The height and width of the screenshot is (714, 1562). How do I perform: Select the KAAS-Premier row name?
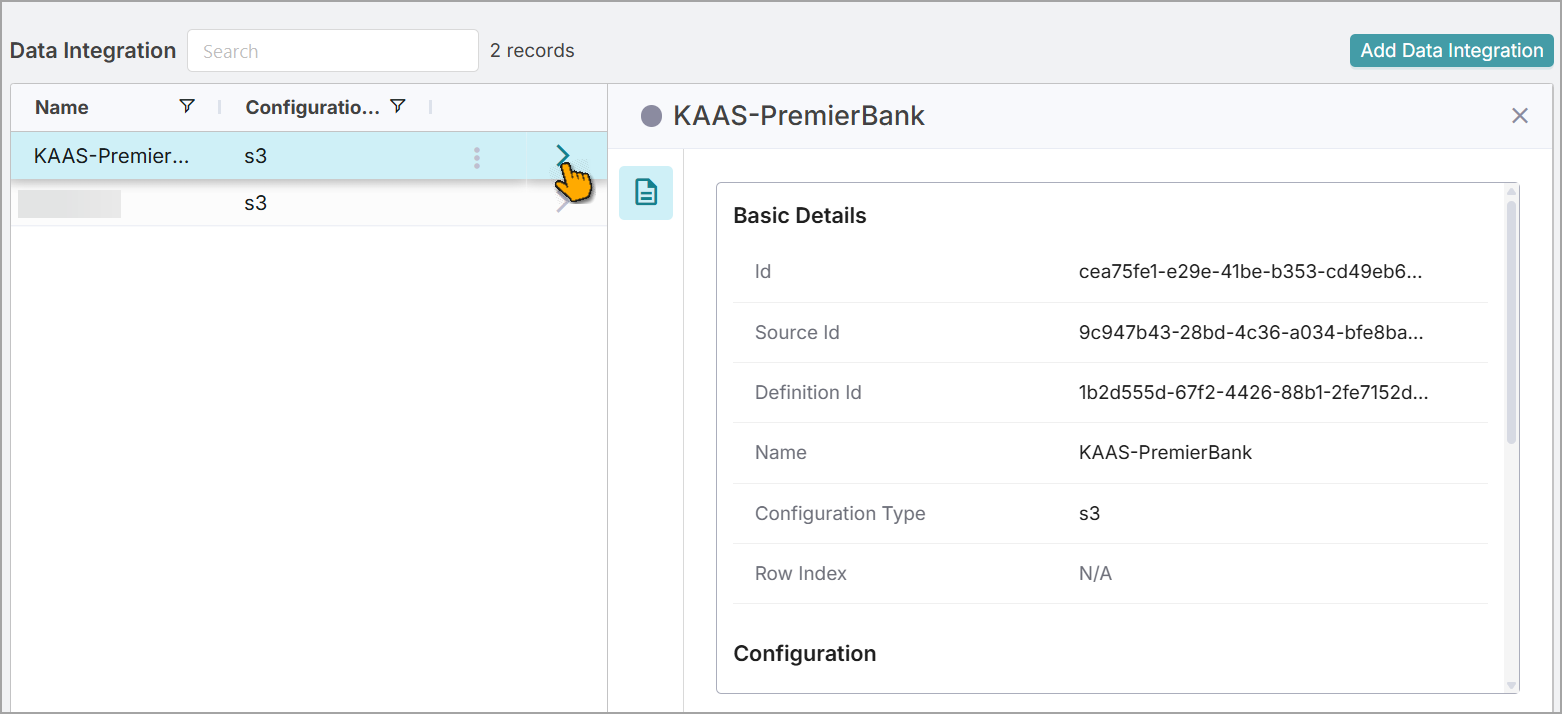(112, 156)
